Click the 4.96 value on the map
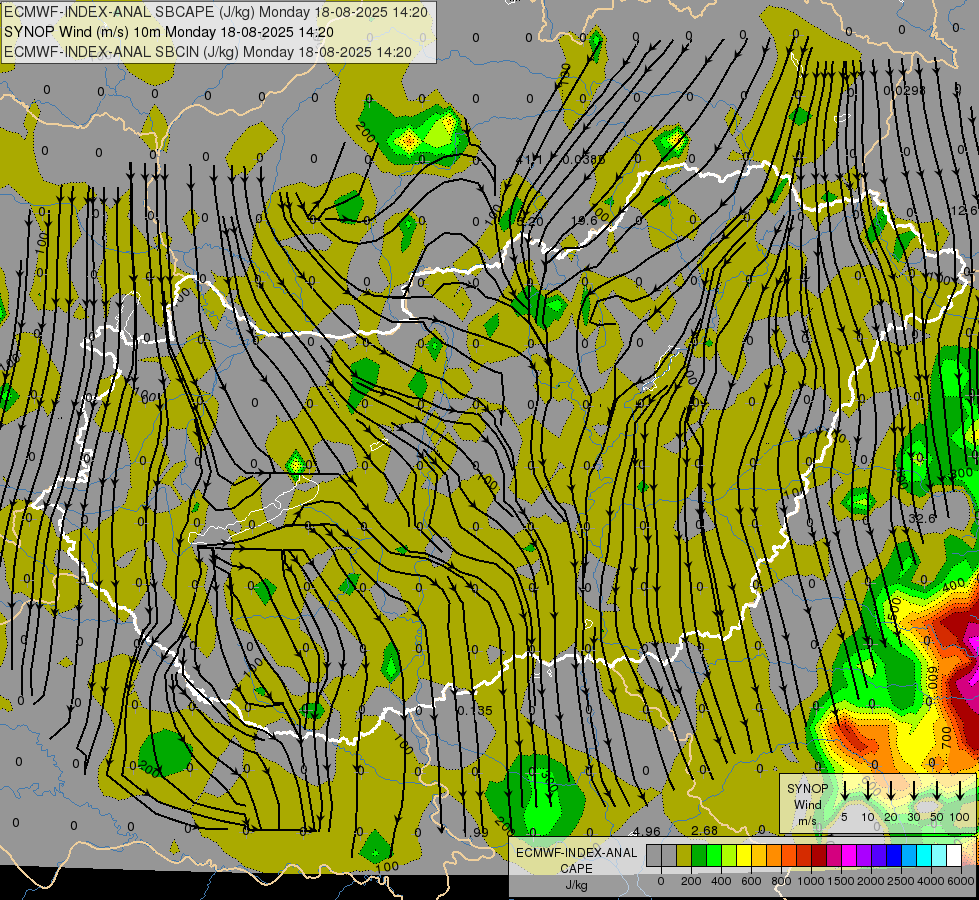 (x=646, y=831)
